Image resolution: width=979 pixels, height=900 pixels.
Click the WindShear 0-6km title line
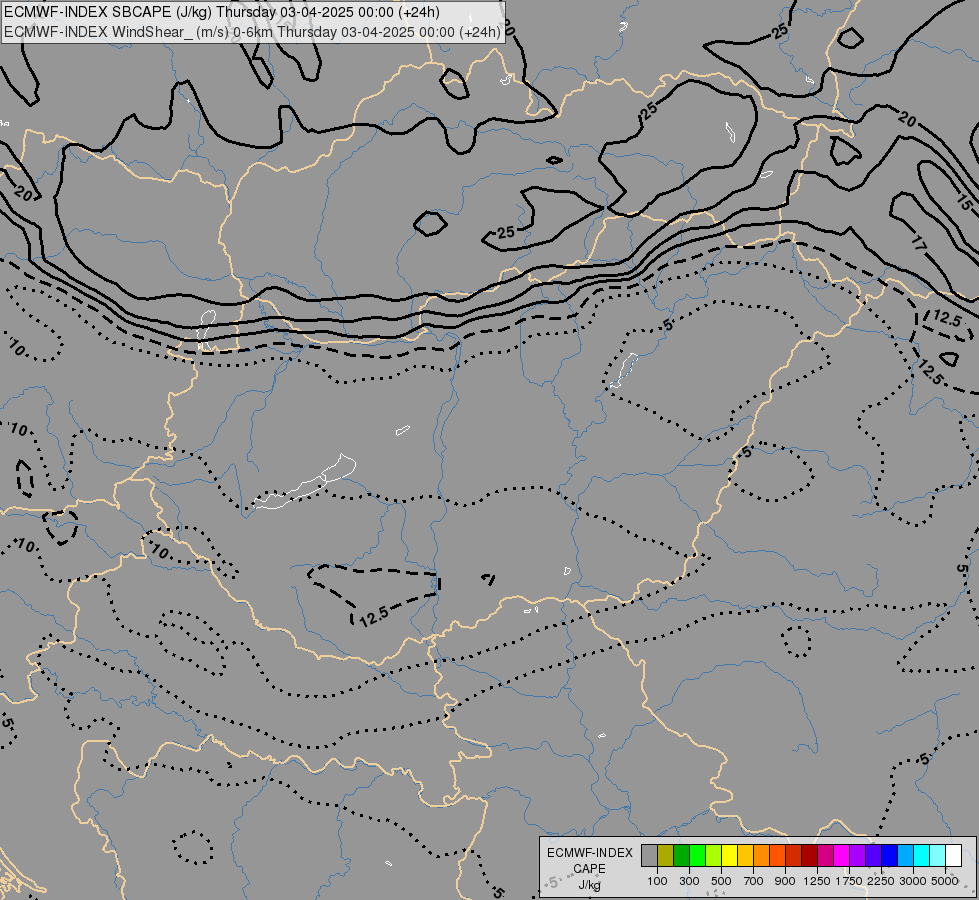[252, 32]
